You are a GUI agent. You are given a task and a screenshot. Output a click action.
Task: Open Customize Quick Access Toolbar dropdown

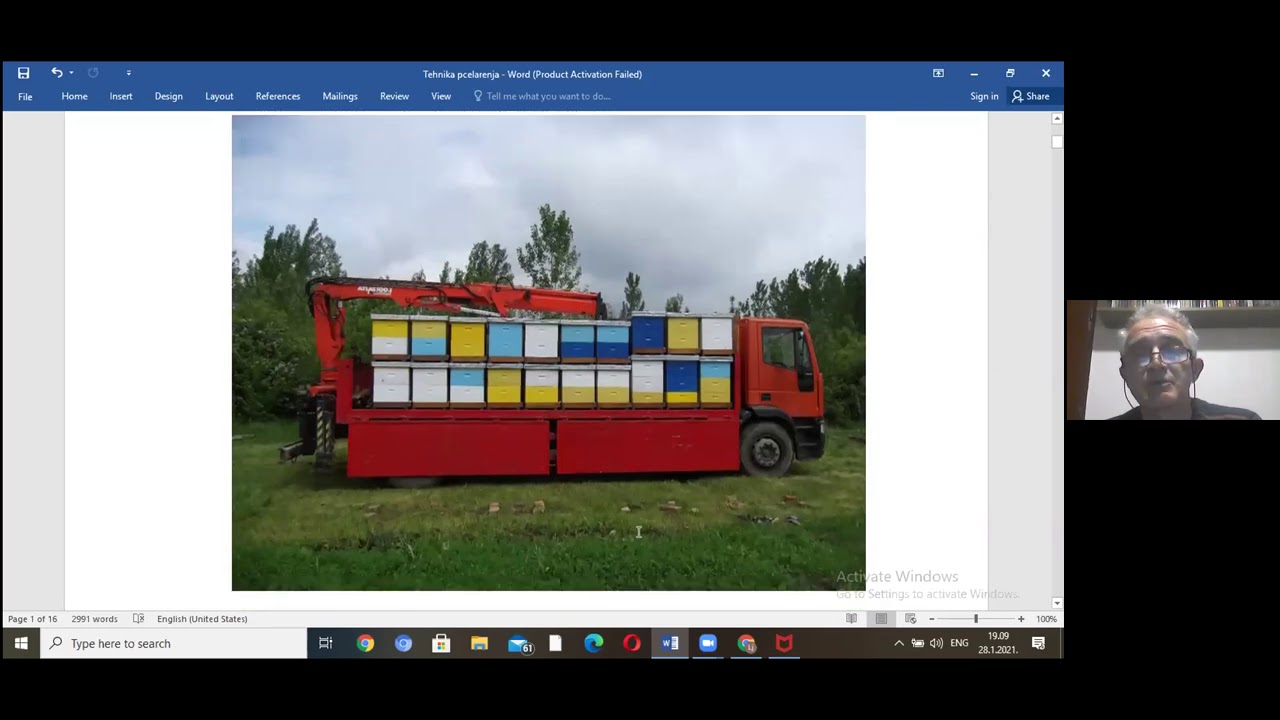128,73
